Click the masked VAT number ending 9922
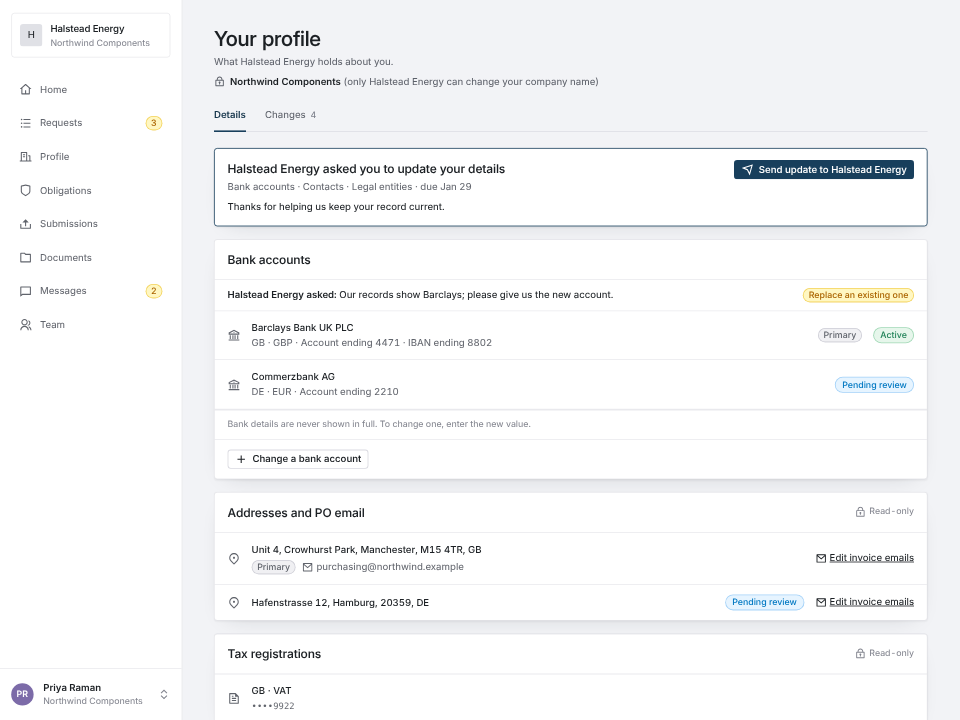960x720 pixels. pyautogui.click(x=273, y=706)
